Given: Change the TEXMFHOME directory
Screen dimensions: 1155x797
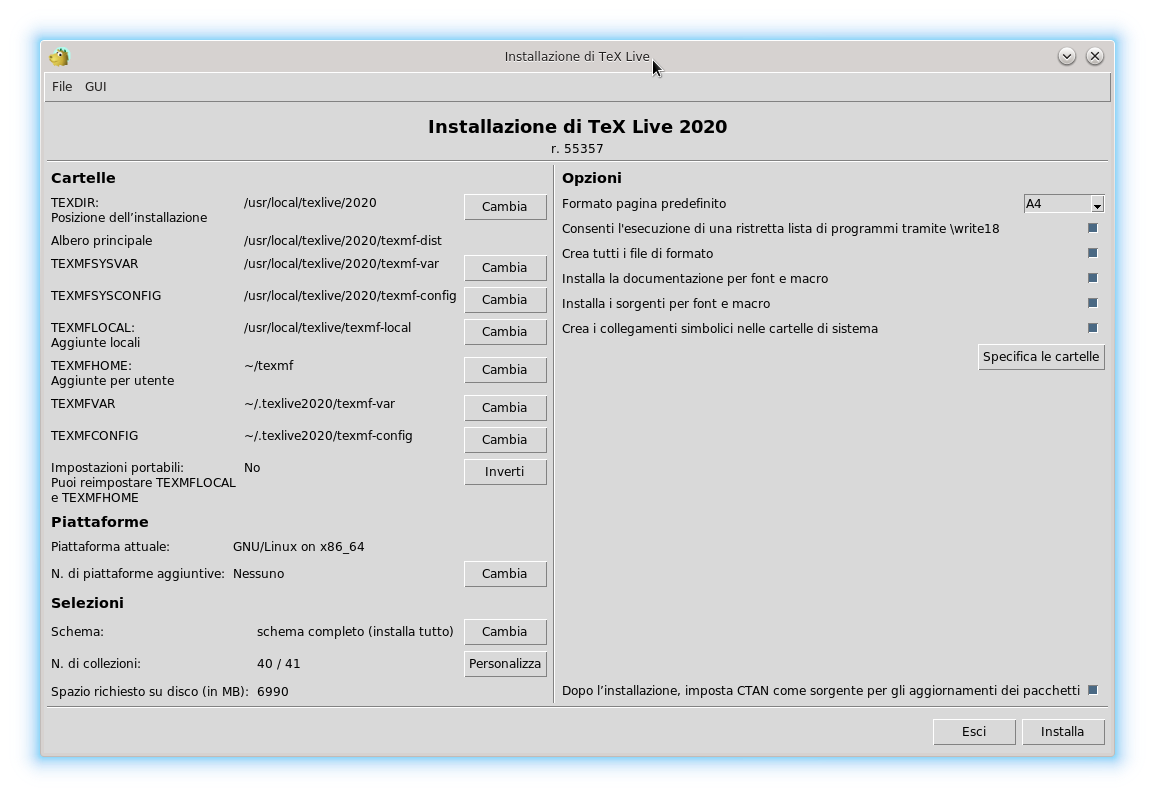Looking at the screenshot, I should [x=505, y=370].
